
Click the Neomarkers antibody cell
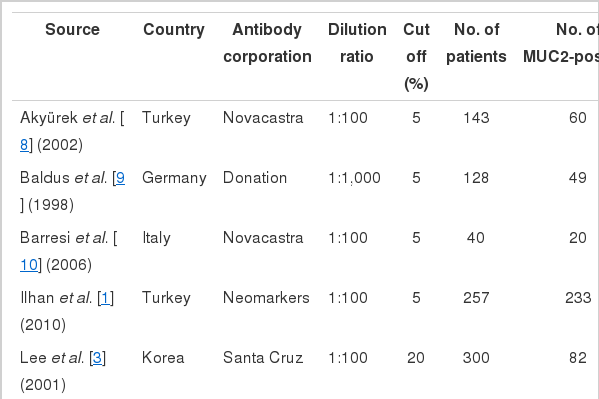coord(266,298)
